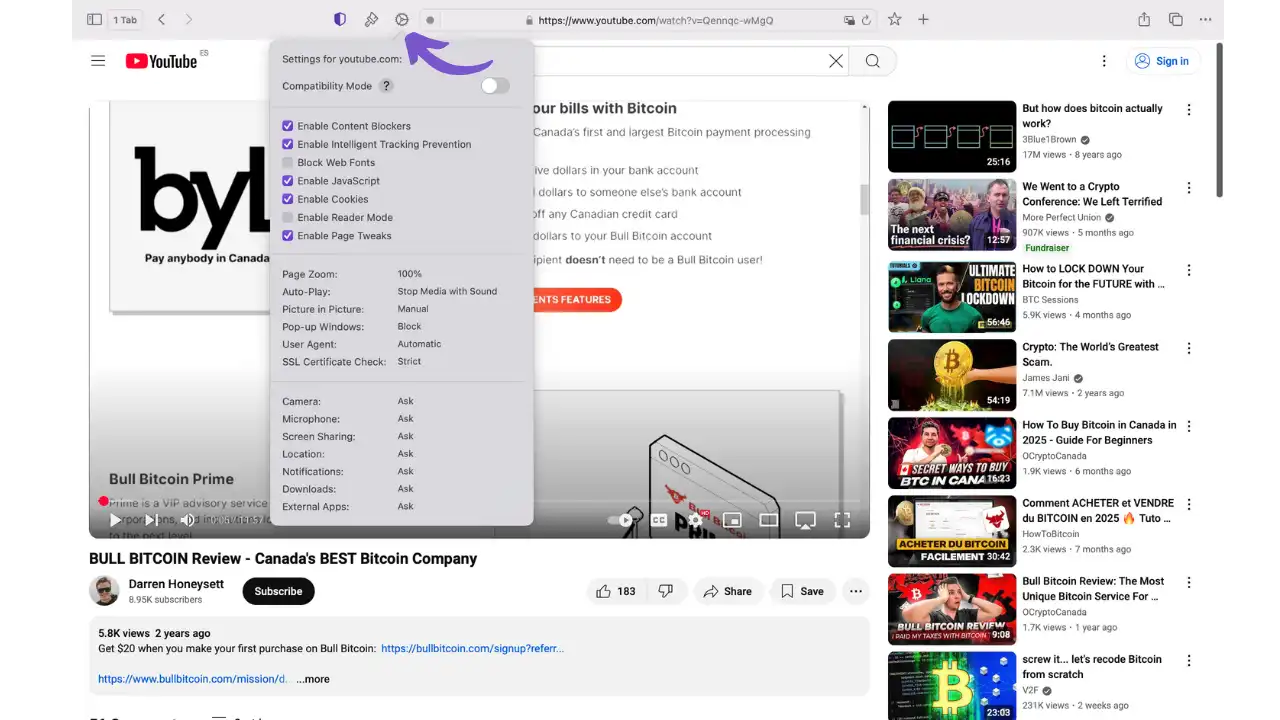Open the bullbitcoin.com signup referral link
The height and width of the screenshot is (720, 1280).
472,648
